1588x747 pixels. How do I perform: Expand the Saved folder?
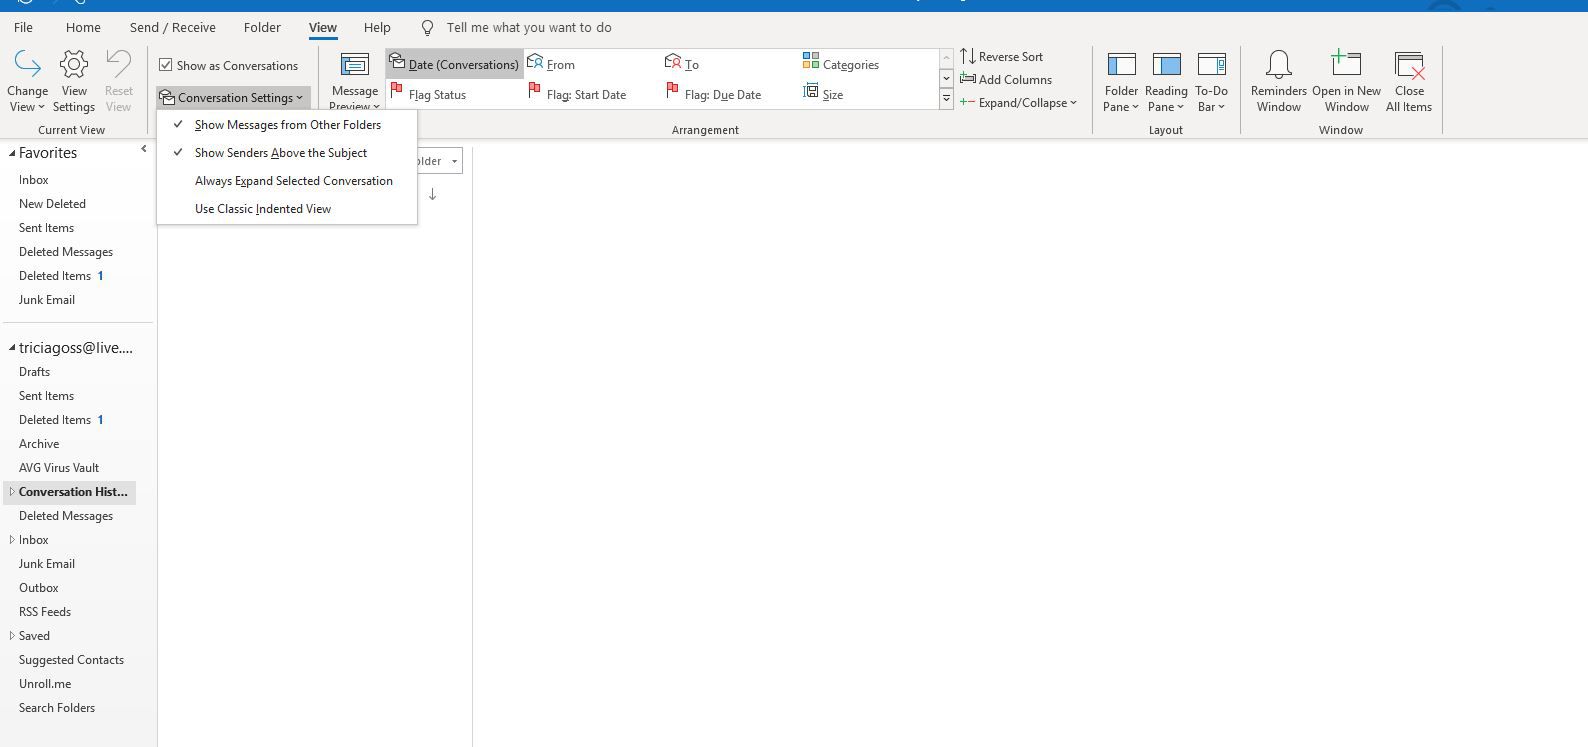pyautogui.click(x=12, y=636)
